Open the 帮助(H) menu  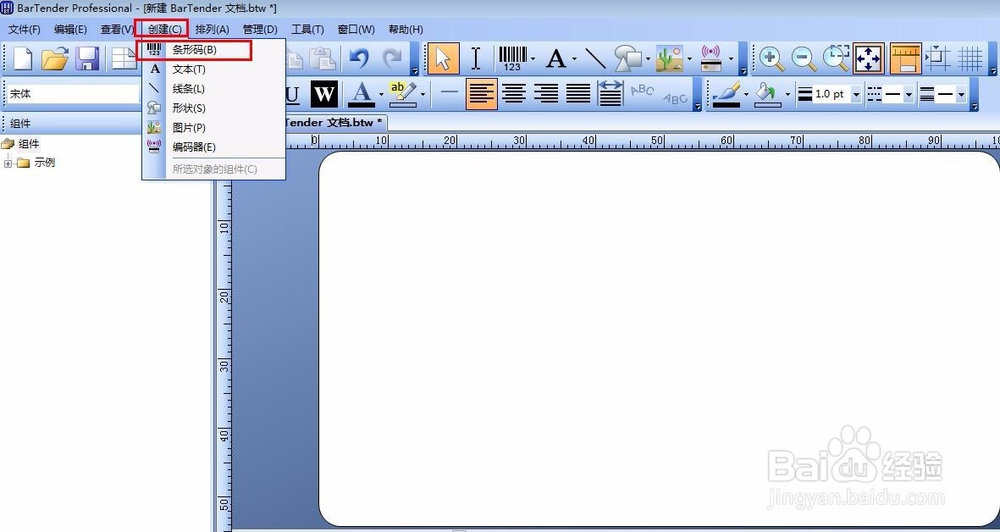406,29
